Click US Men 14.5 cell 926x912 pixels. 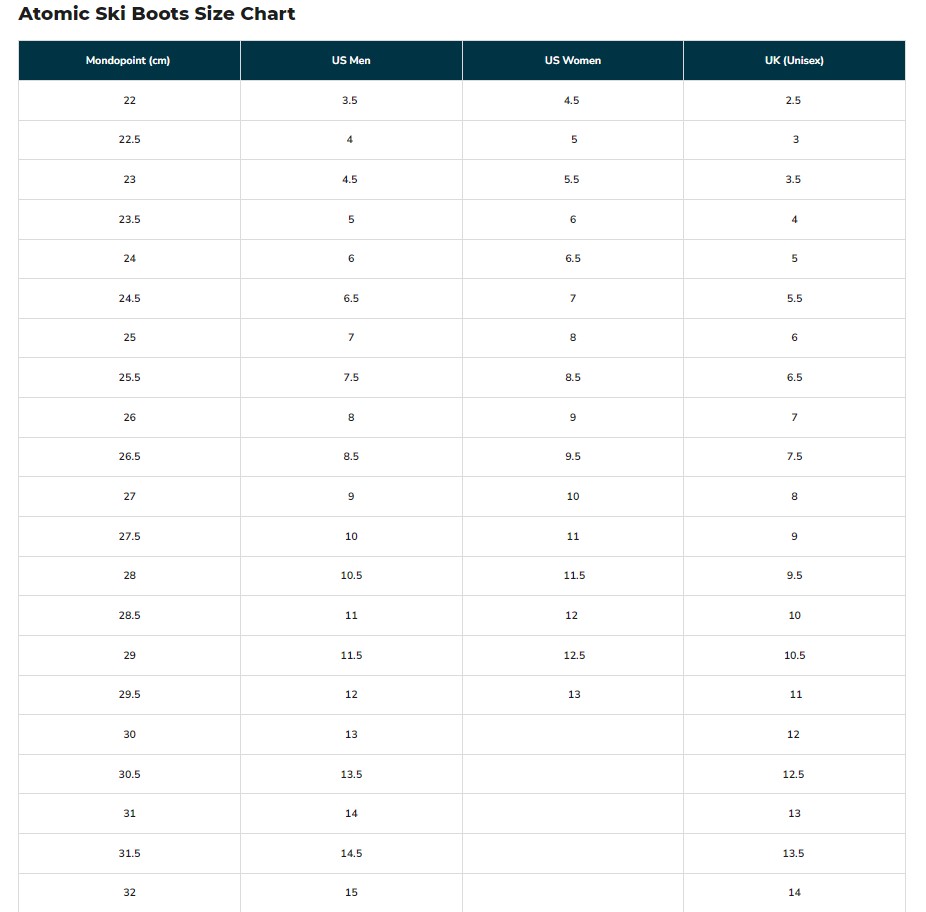coord(351,854)
